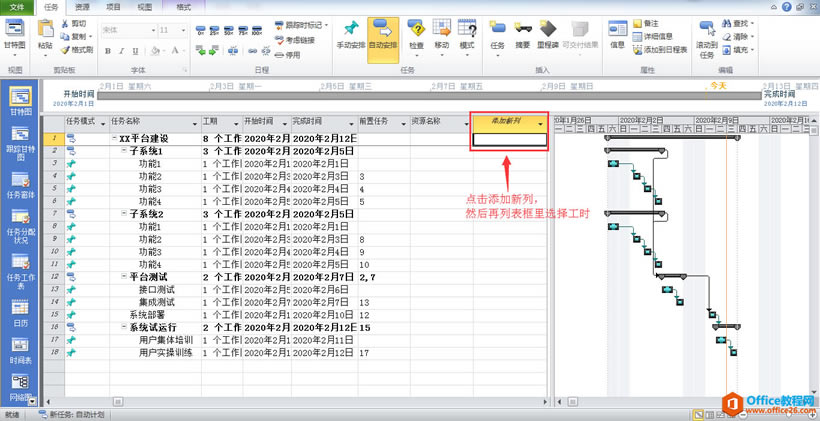Collapse the 子系统1 outline group
Viewport: 820px width, 421px height.
[123, 151]
